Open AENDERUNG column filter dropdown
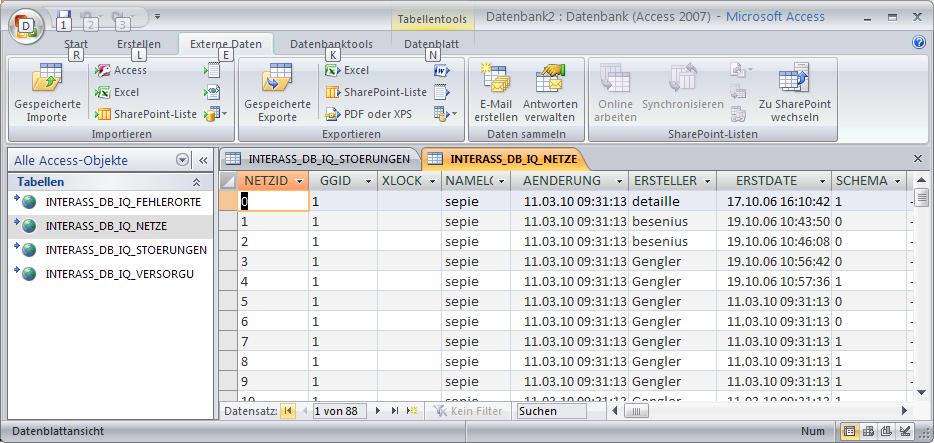 click(620, 181)
